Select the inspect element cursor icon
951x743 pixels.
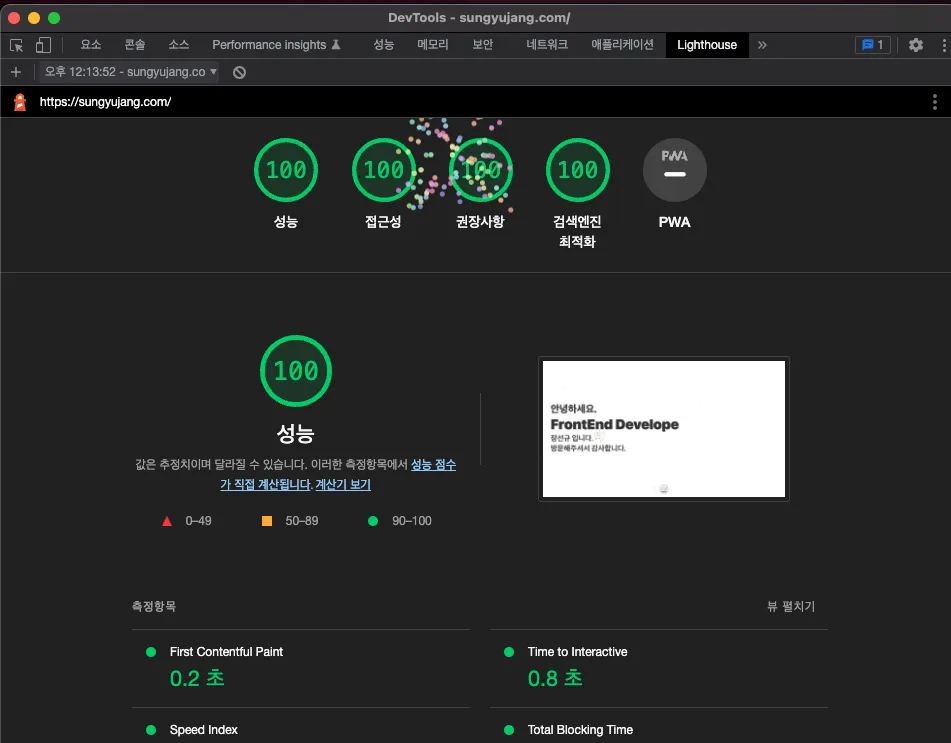(16, 45)
